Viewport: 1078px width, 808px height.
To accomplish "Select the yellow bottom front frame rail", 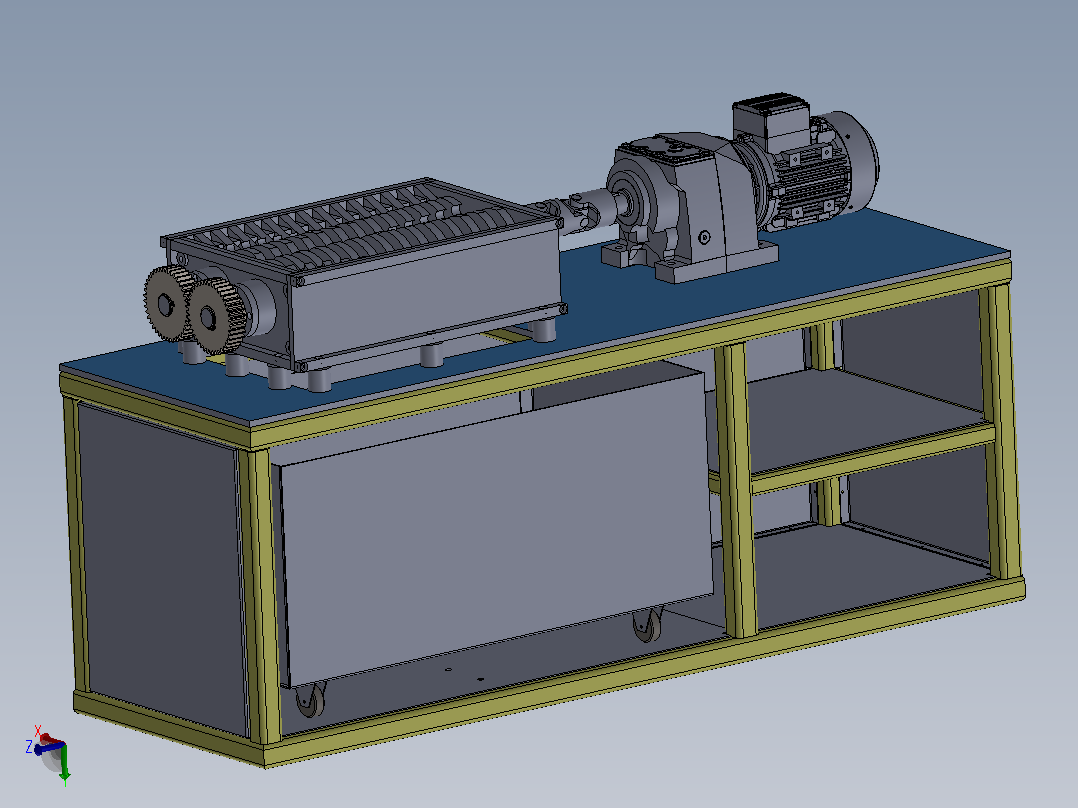I will (x=643, y=673).
